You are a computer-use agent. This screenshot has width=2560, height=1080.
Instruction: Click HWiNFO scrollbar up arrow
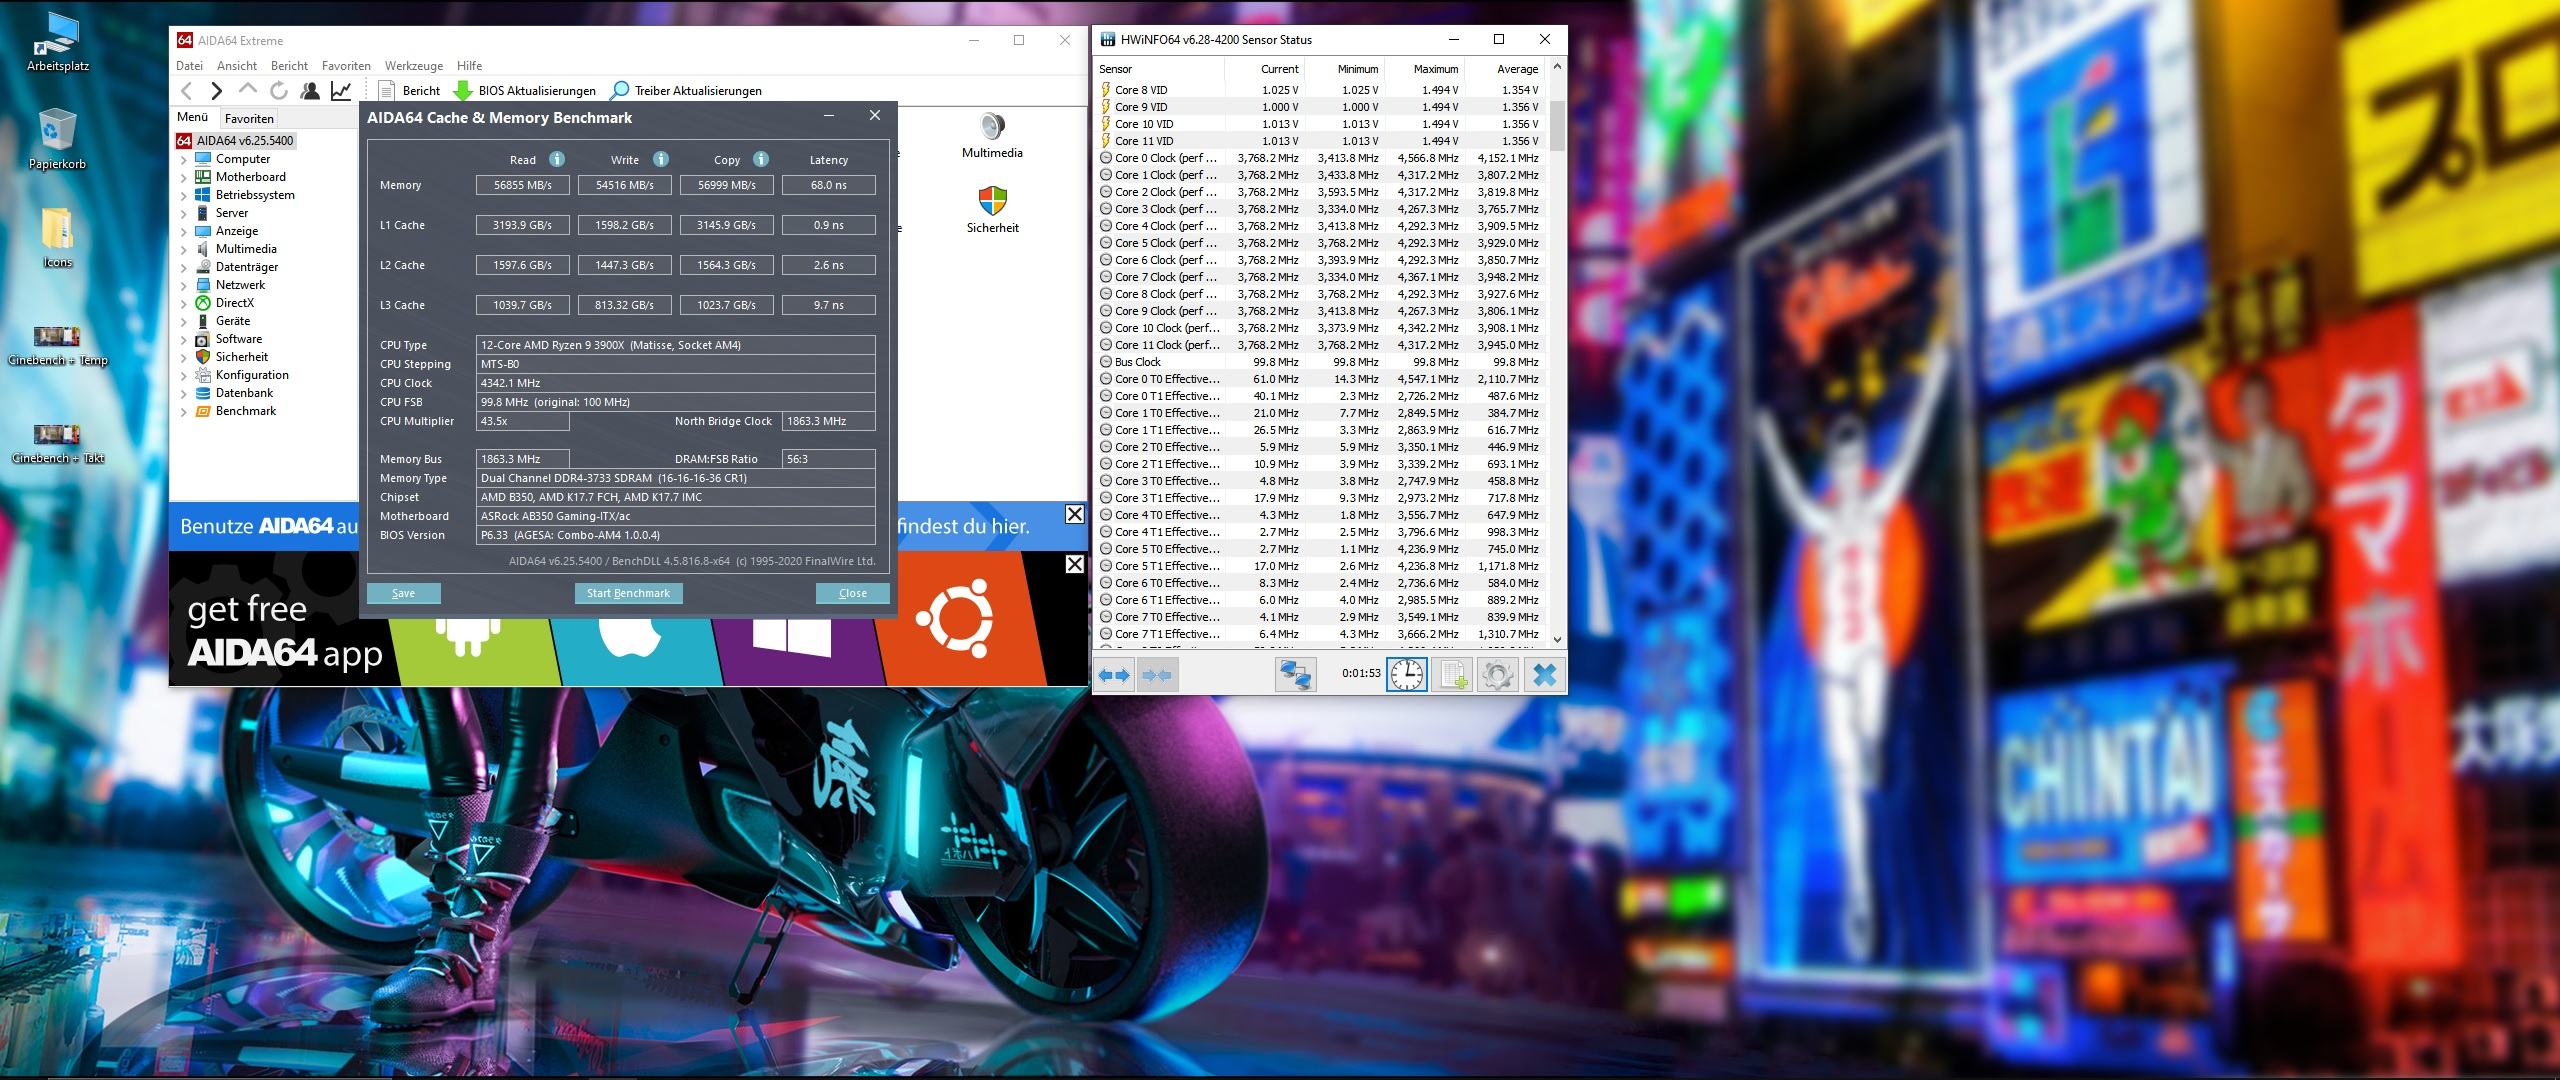pos(1557,68)
